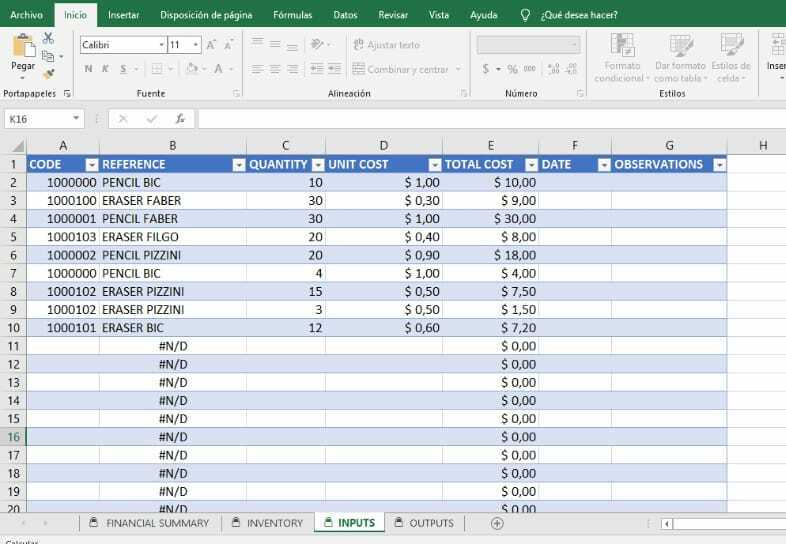The width and height of the screenshot is (786, 544).
Task: Open UNIT COST column filter dropdown
Action: [435, 164]
